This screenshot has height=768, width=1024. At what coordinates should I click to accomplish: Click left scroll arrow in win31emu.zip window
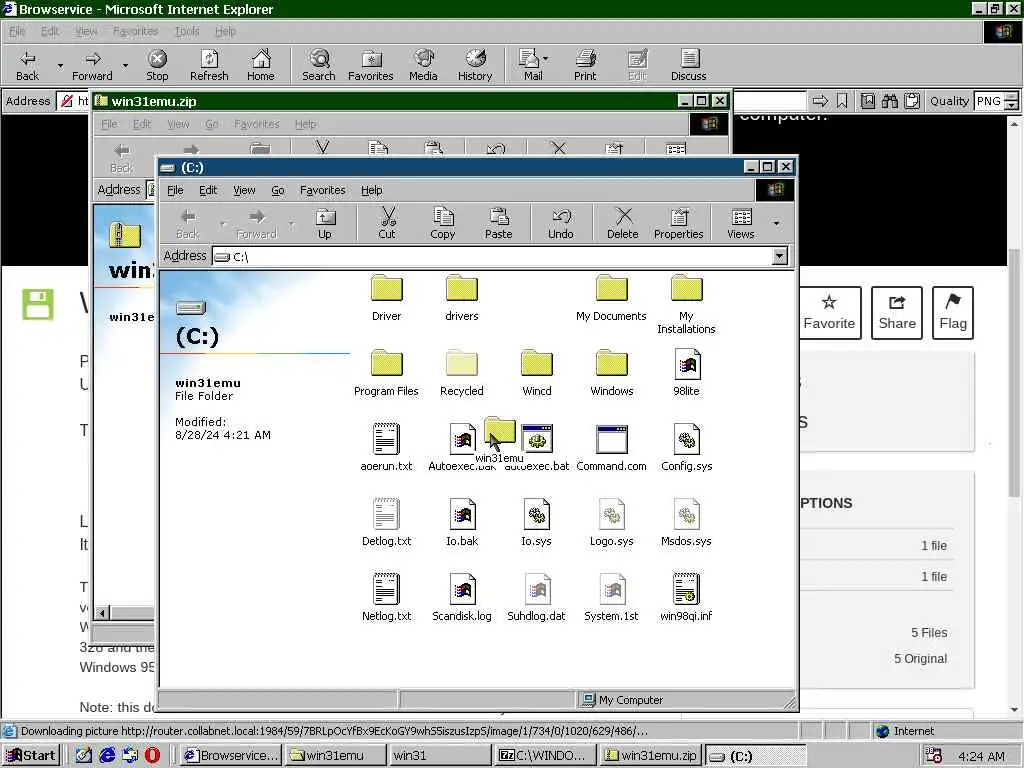click(x=102, y=613)
